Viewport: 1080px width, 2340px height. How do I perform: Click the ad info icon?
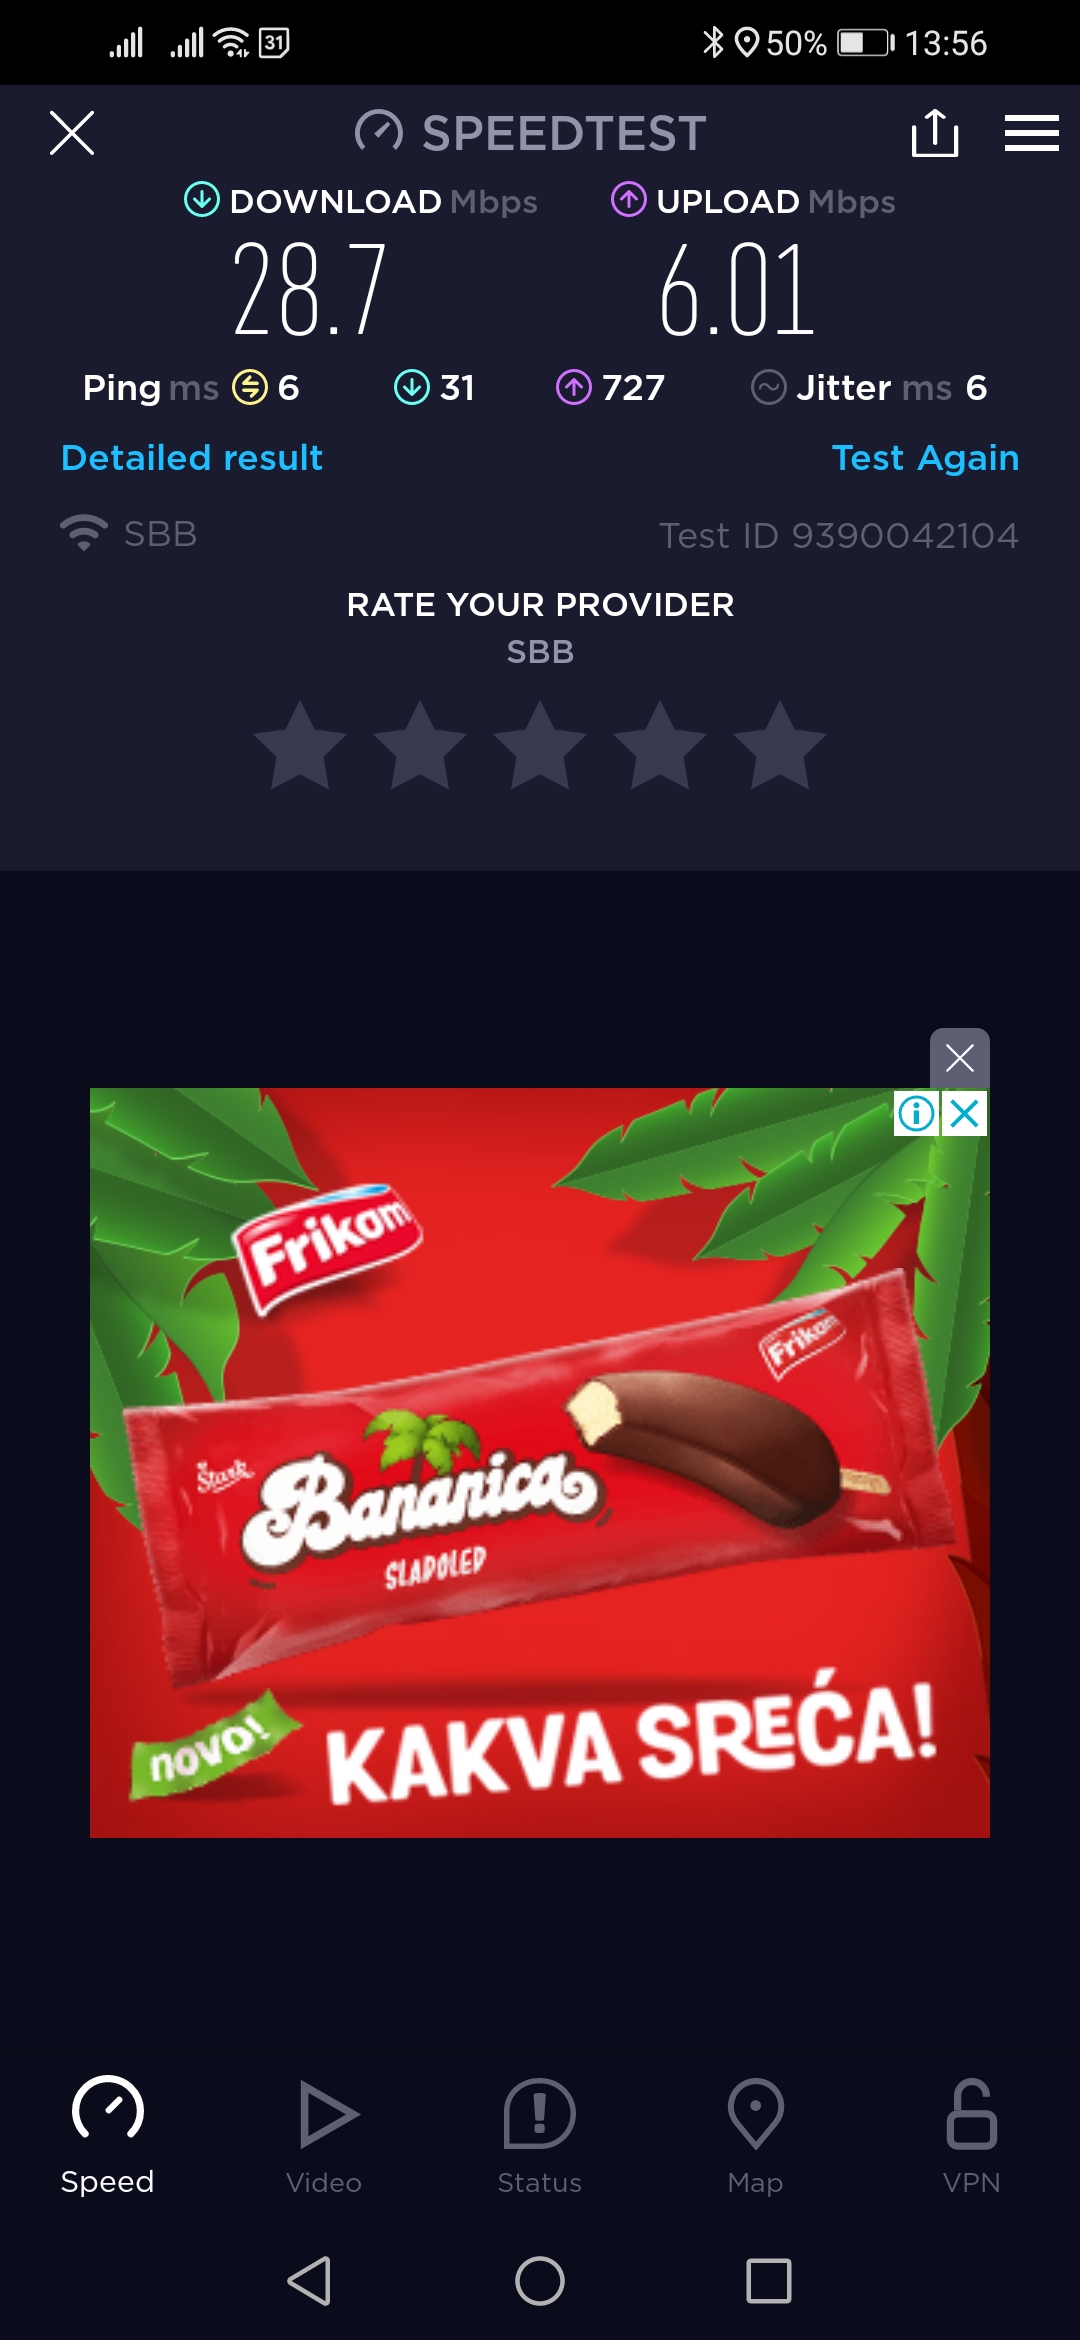point(916,1113)
